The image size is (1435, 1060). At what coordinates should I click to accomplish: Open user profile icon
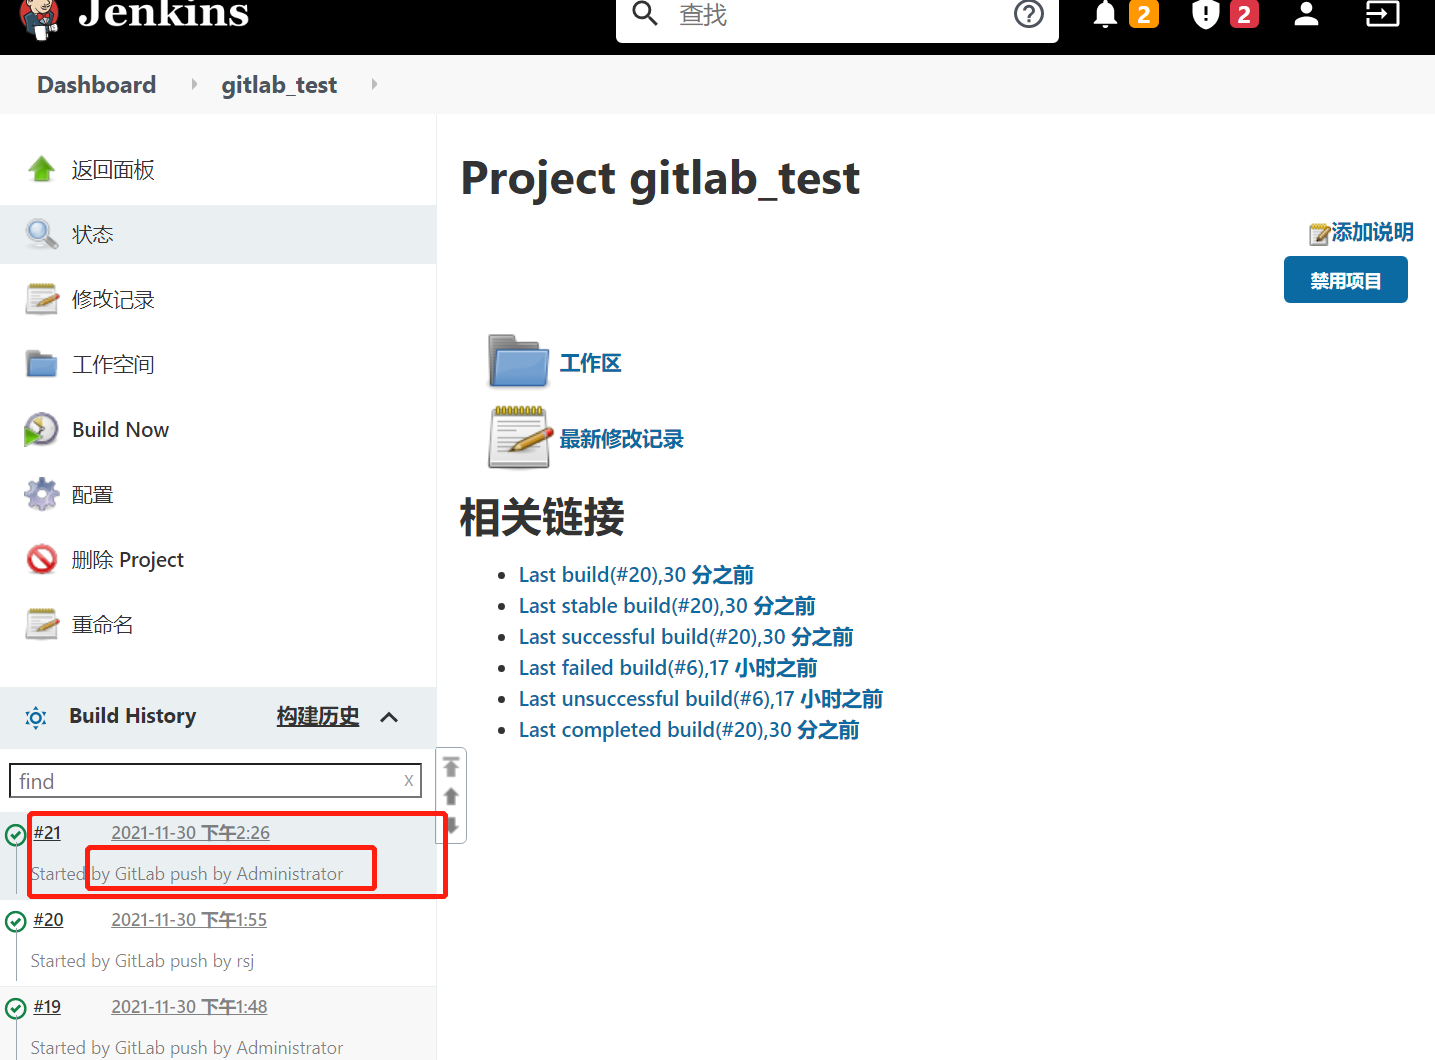pos(1306,14)
